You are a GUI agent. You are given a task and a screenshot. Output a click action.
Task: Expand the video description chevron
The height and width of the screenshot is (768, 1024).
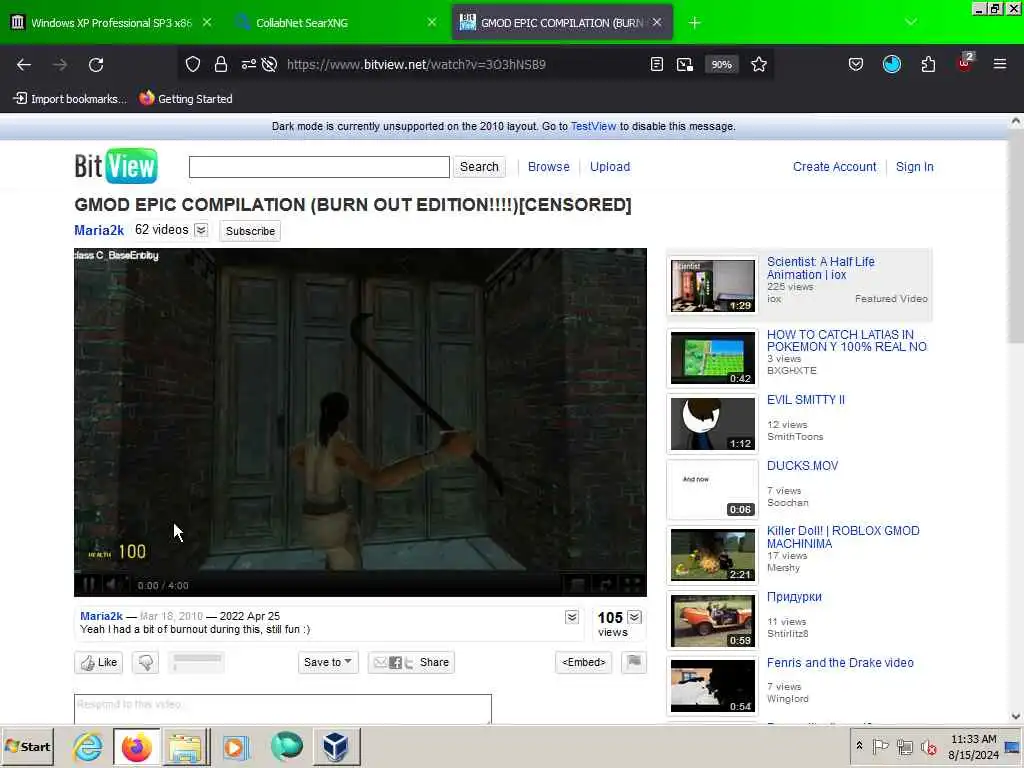pos(571,617)
